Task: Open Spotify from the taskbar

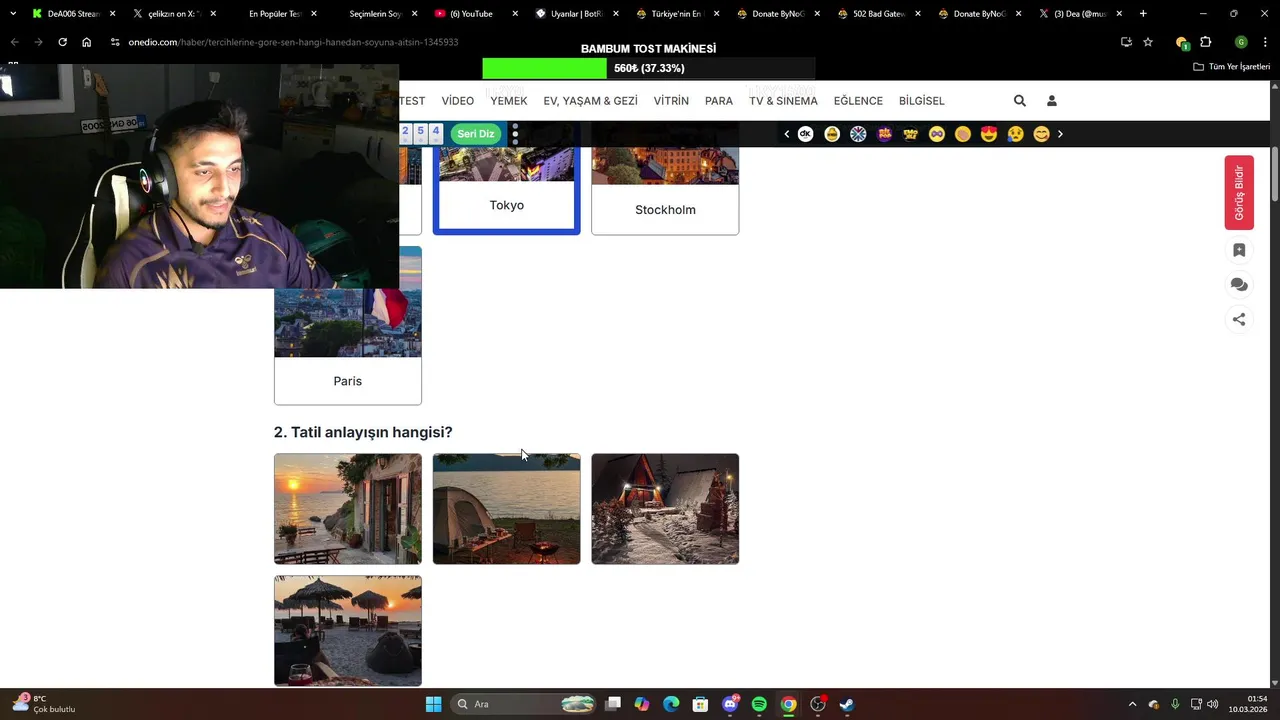Action: coord(759,704)
